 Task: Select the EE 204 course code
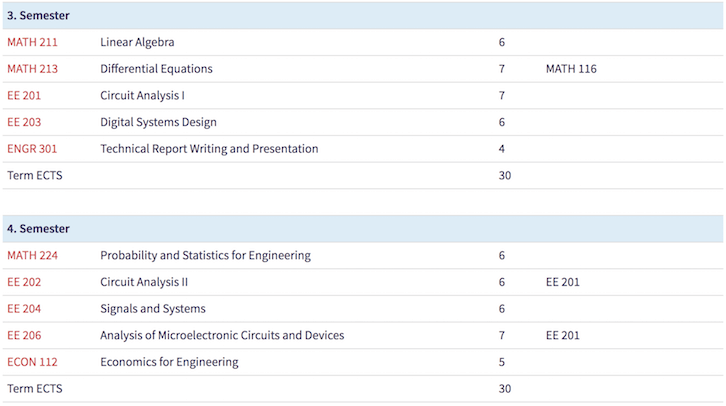pos(24,309)
